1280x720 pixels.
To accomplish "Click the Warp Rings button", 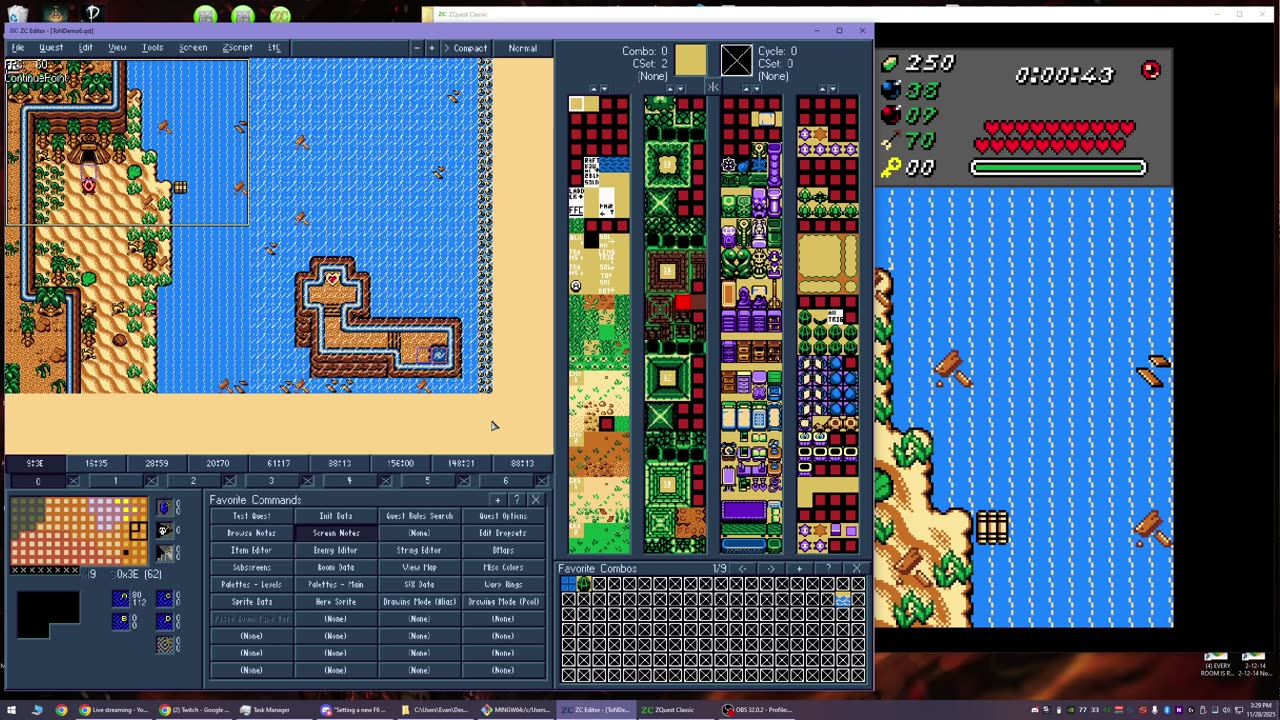I will tap(503, 584).
